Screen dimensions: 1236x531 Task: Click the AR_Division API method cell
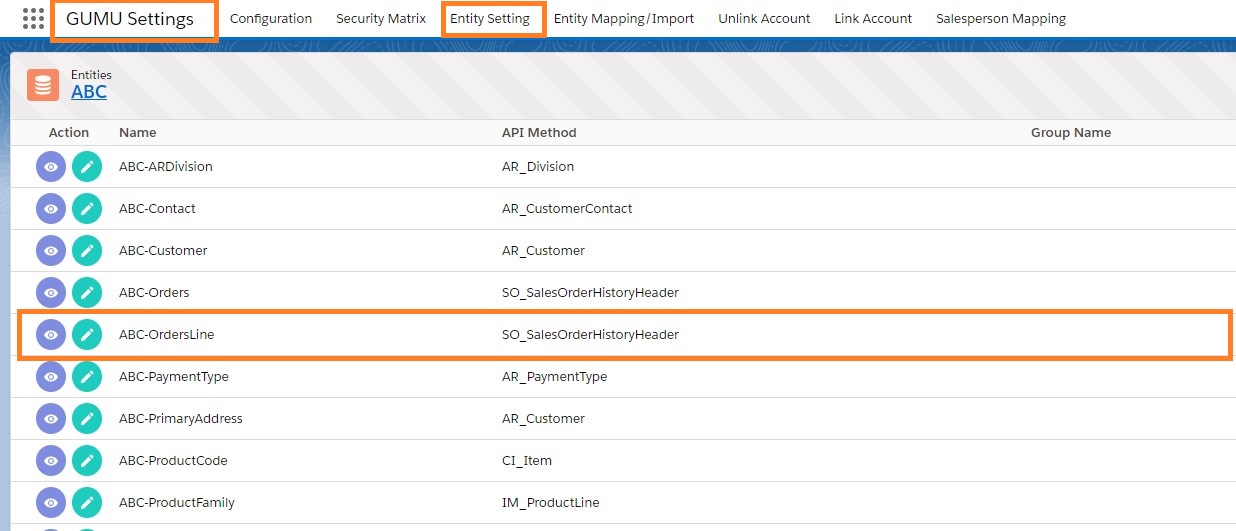[x=538, y=167]
